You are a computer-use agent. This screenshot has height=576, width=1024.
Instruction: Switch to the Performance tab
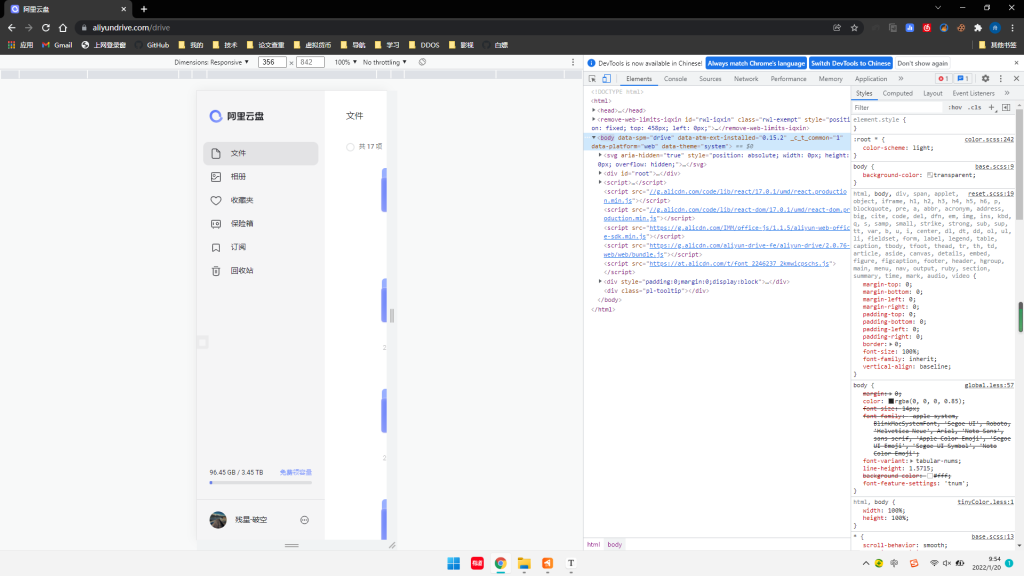(788, 78)
